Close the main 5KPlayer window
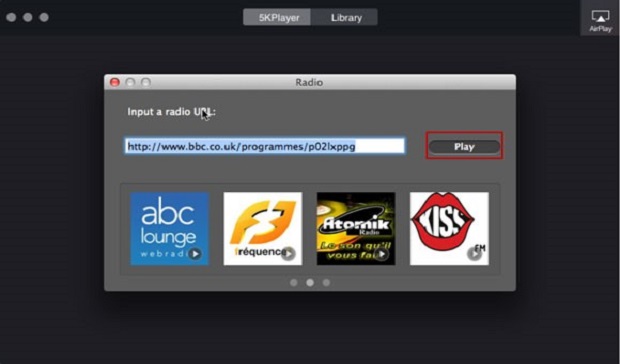The height and width of the screenshot is (364, 620). coord(11,17)
